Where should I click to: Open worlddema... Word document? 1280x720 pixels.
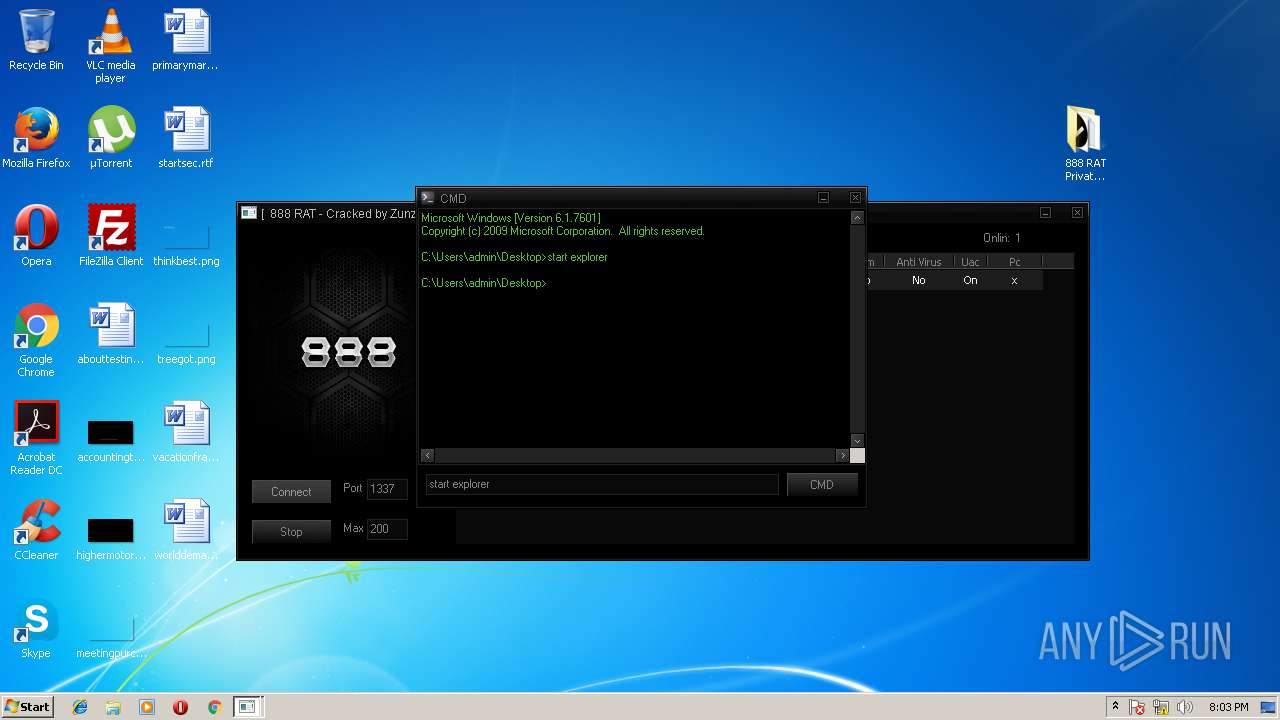click(x=185, y=530)
